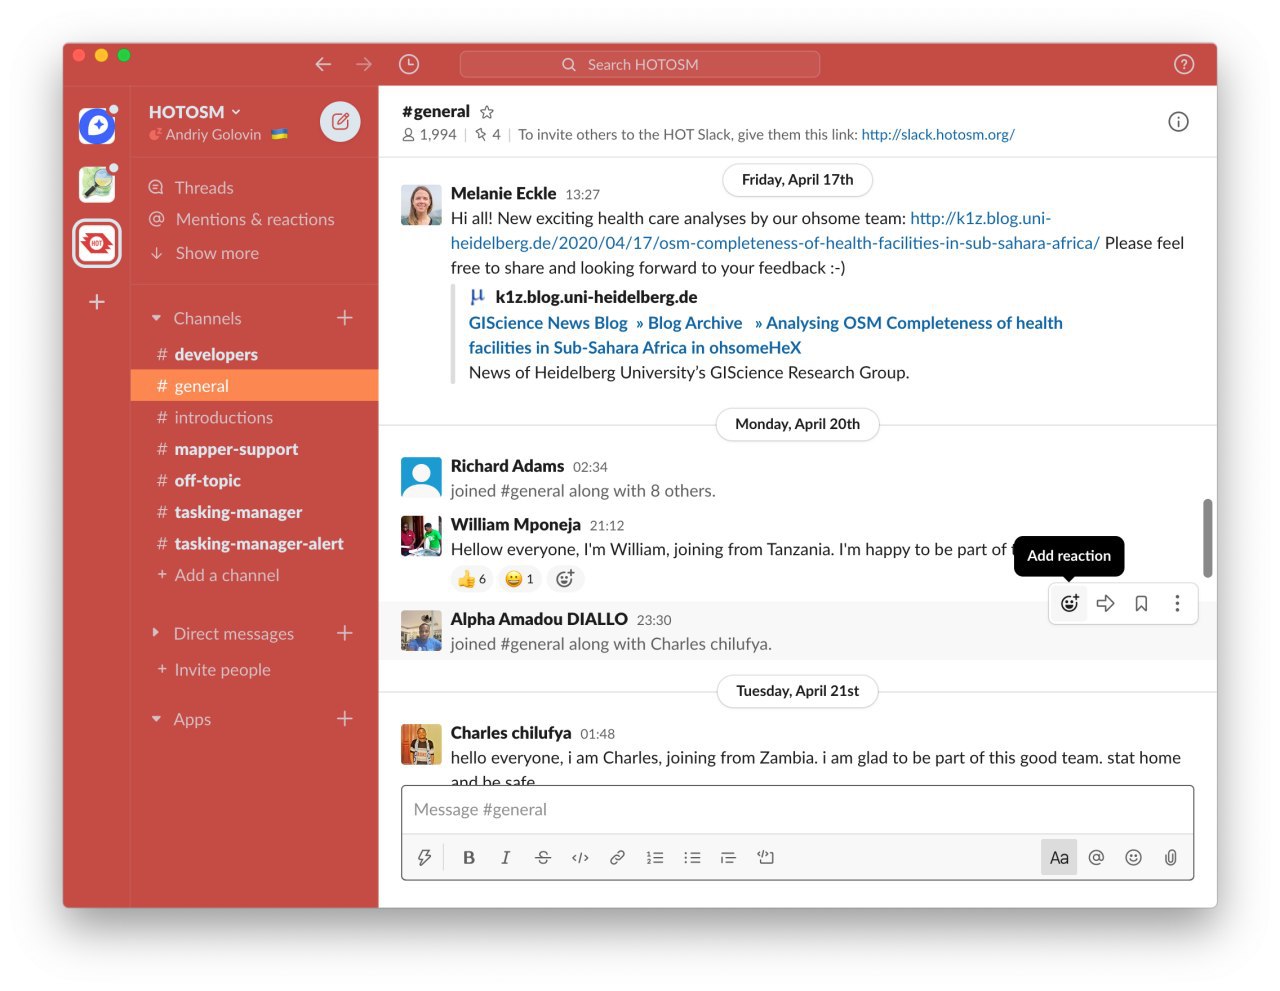
Task: Toggle the ordered list format
Action: pyautogui.click(x=655, y=857)
